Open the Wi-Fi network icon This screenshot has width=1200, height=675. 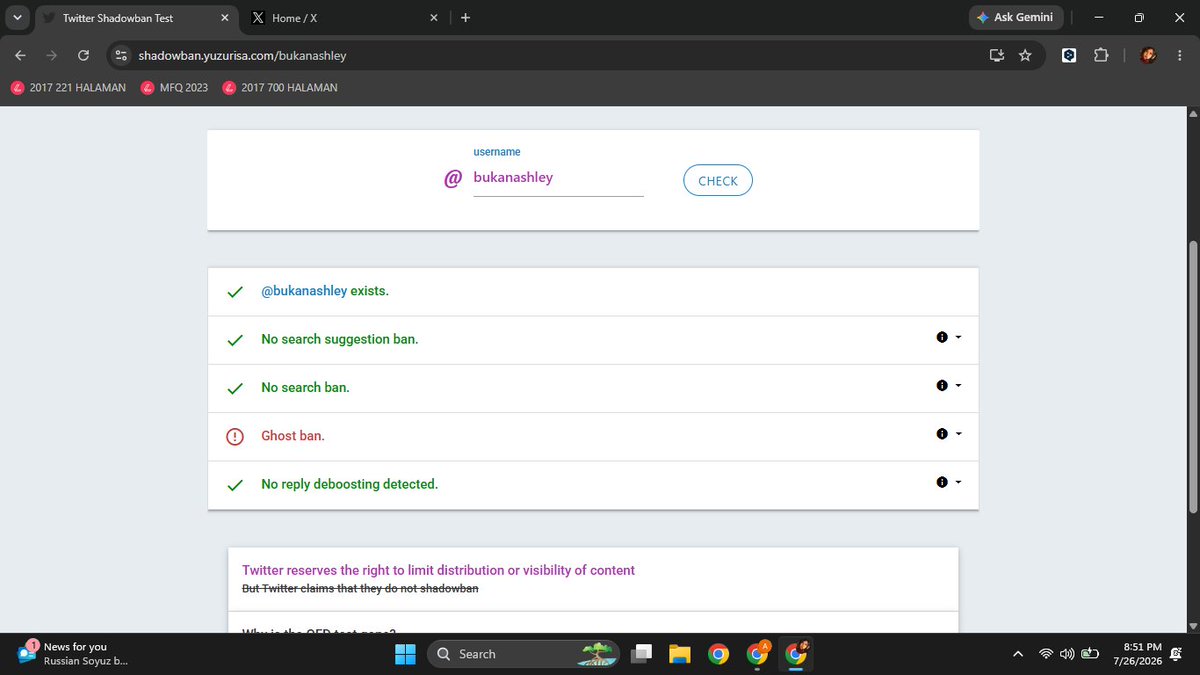[1046, 654]
